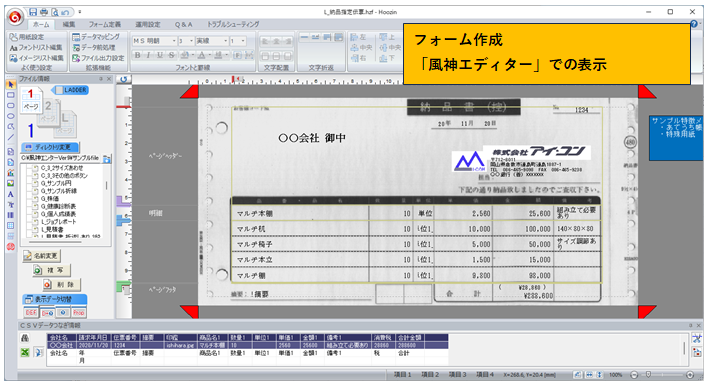This screenshot has width=708, height=387.
Task: Pick the line drawing tool
Action: pos(11,137)
